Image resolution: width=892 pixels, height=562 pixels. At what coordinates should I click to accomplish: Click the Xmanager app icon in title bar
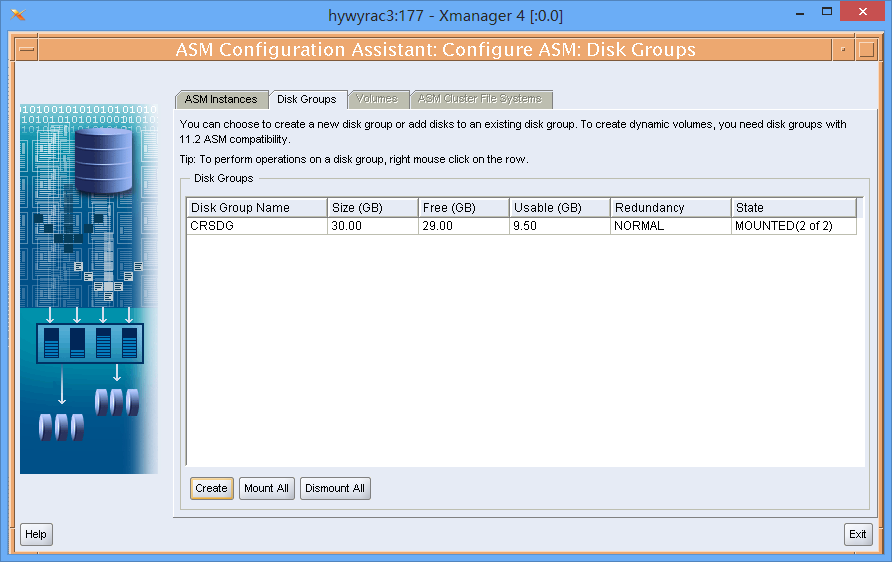pos(18,15)
